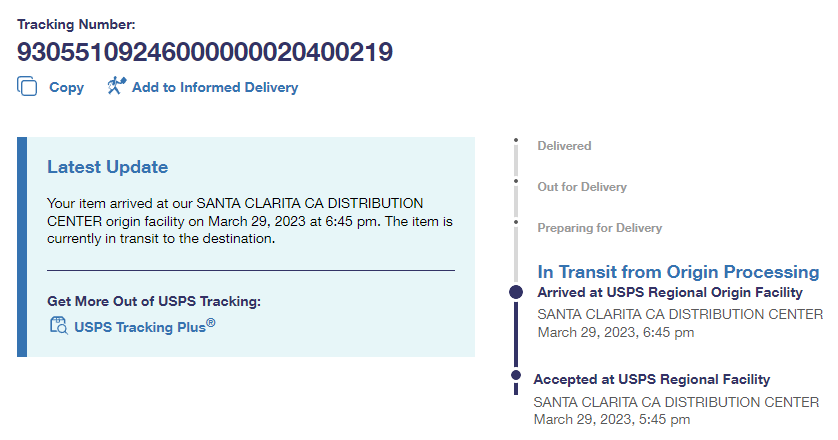This screenshot has width=838, height=440.
Task: Select the Delivered status label
Action: tap(564, 146)
